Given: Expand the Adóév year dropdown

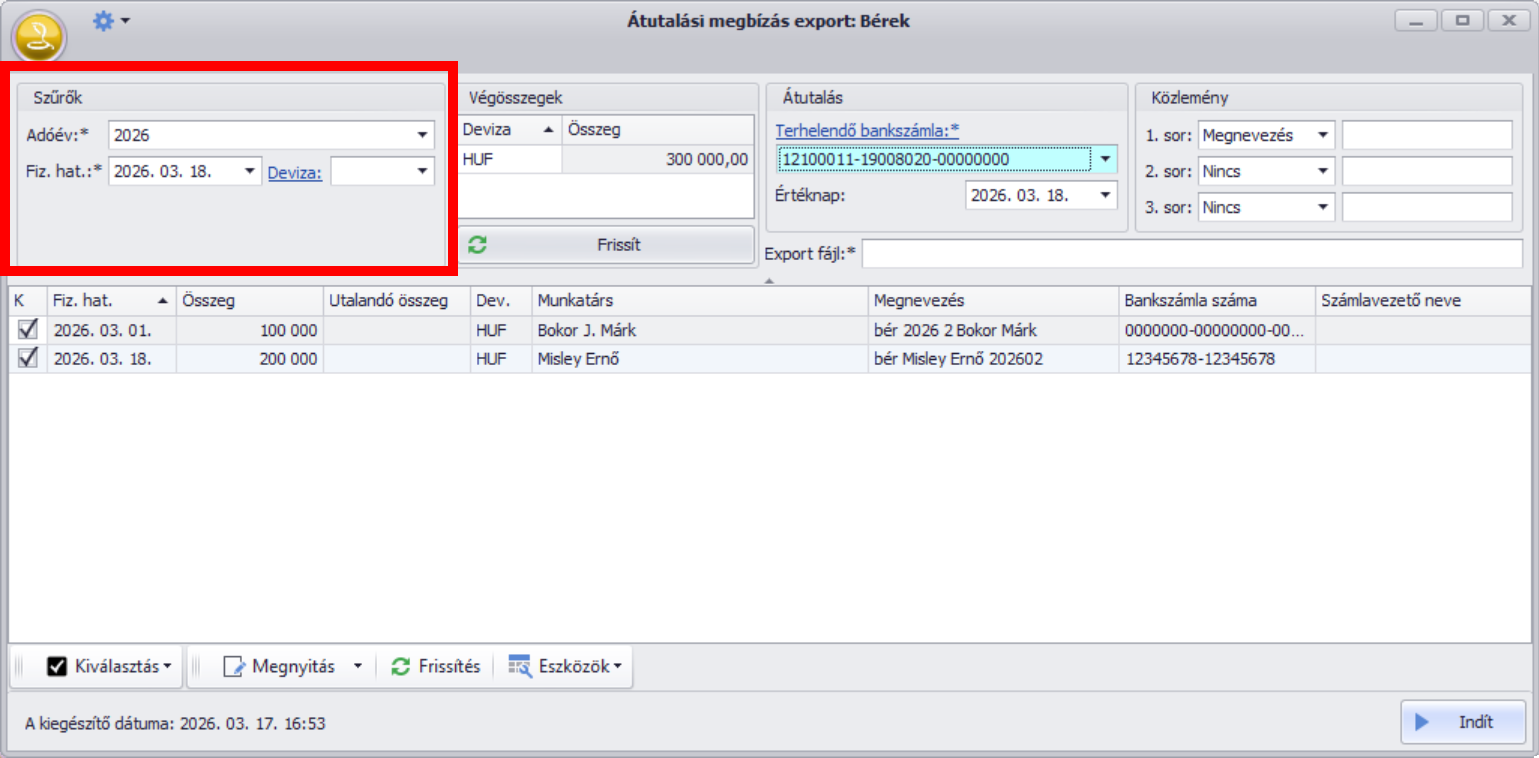Looking at the screenshot, I should (x=423, y=135).
